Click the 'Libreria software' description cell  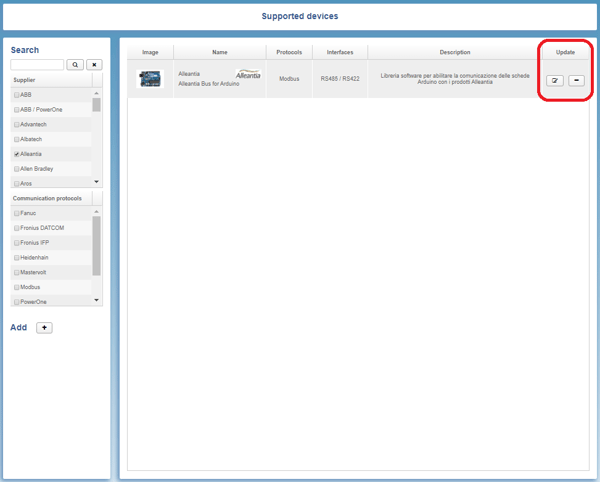point(455,79)
